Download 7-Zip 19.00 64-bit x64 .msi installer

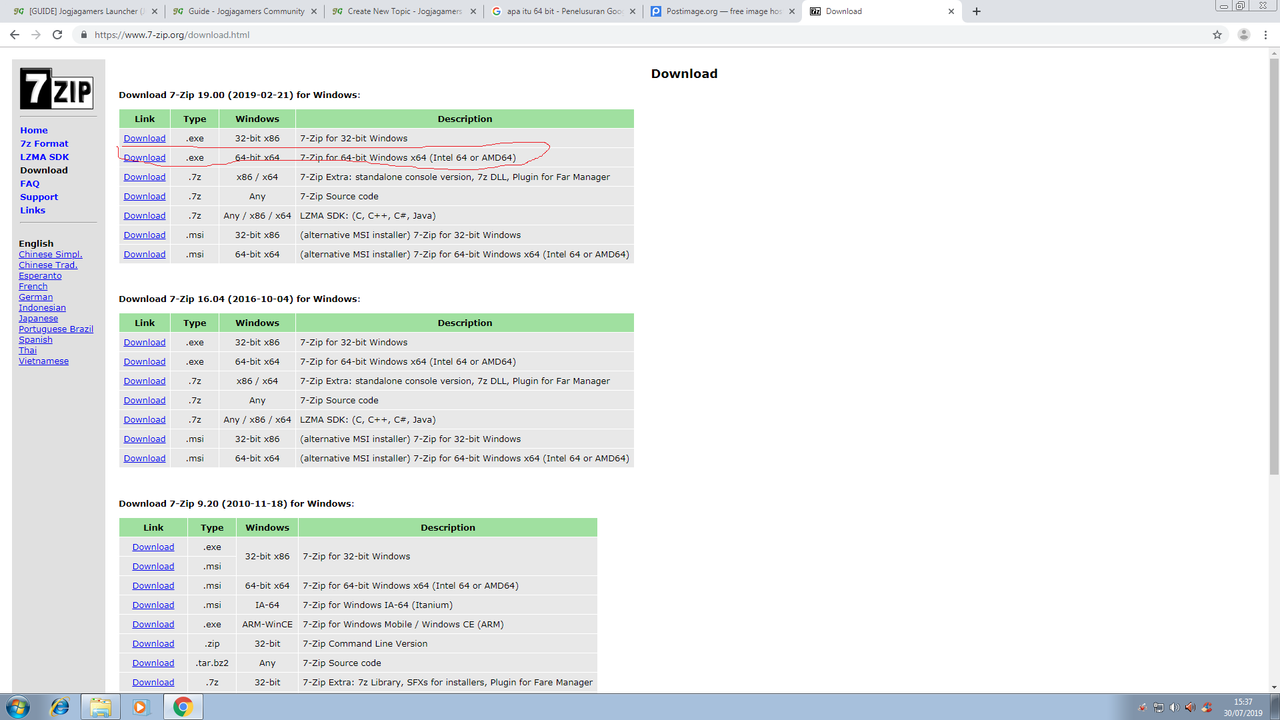point(145,254)
